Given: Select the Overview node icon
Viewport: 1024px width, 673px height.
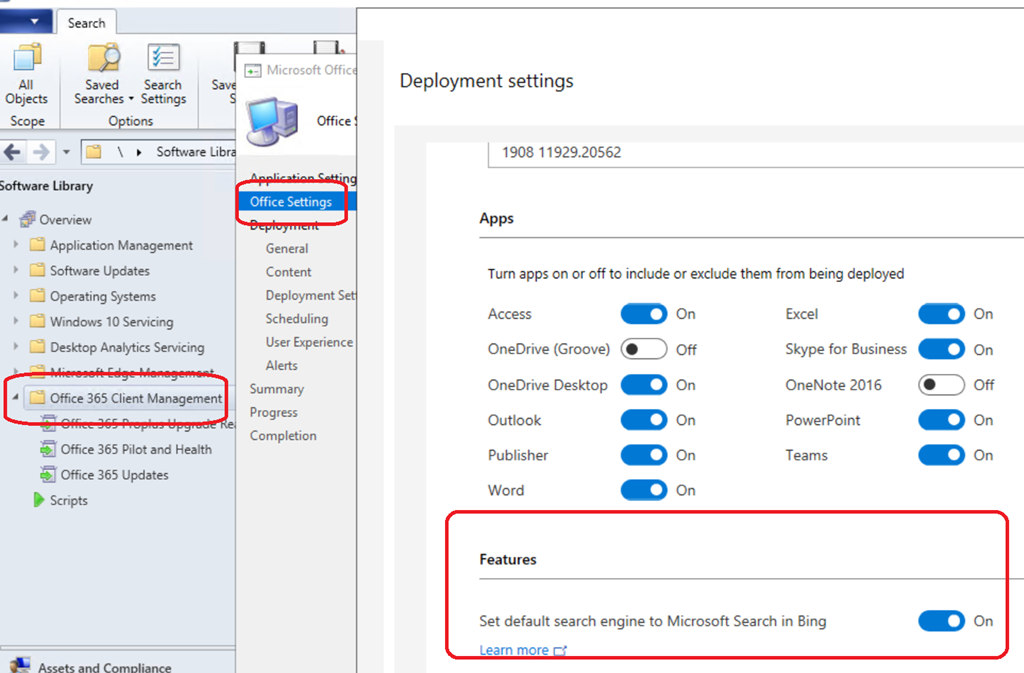Looking at the screenshot, I should pos(28,219).
